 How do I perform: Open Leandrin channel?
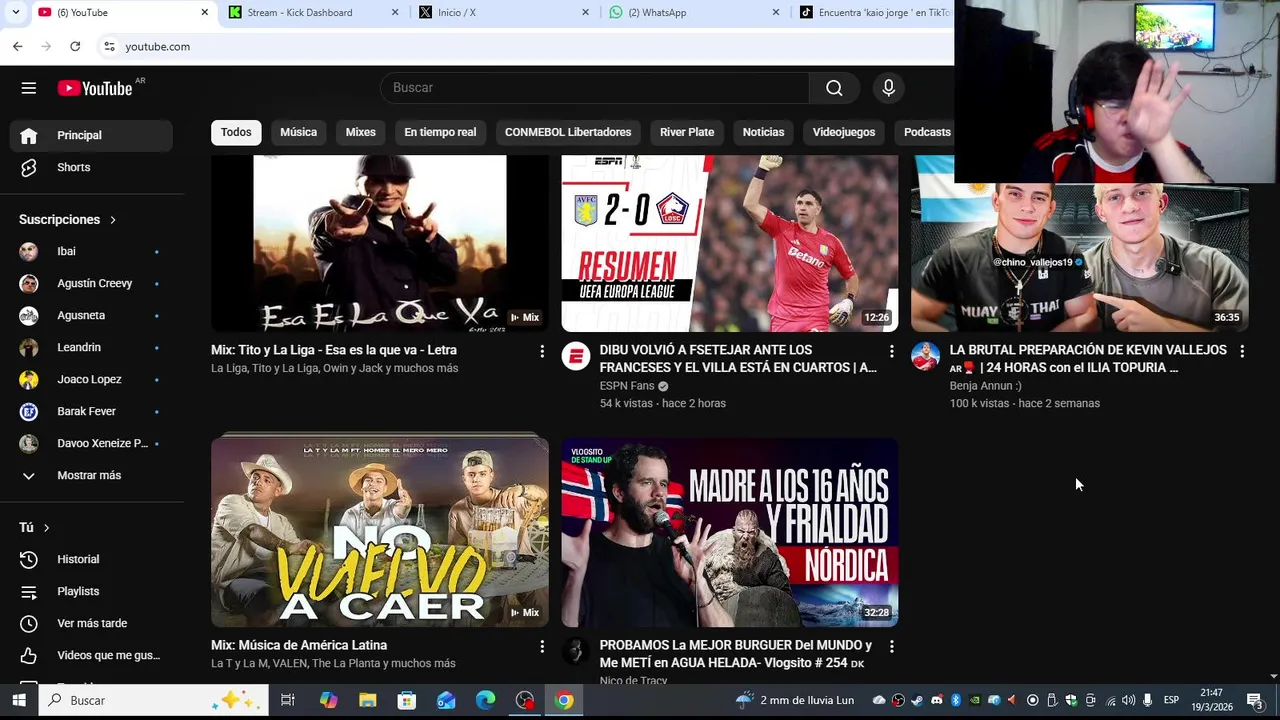[x=91, y=347]
